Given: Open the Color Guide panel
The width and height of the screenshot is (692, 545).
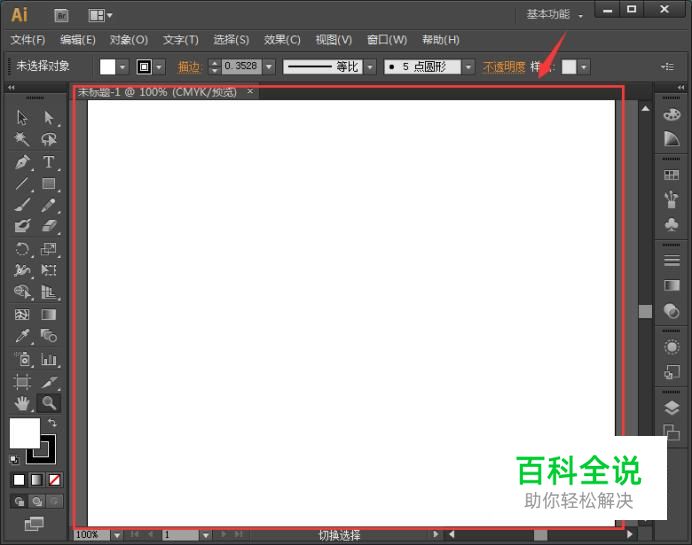Looking at the screenshot, I should pyautogui.click(x=672, y=139).
